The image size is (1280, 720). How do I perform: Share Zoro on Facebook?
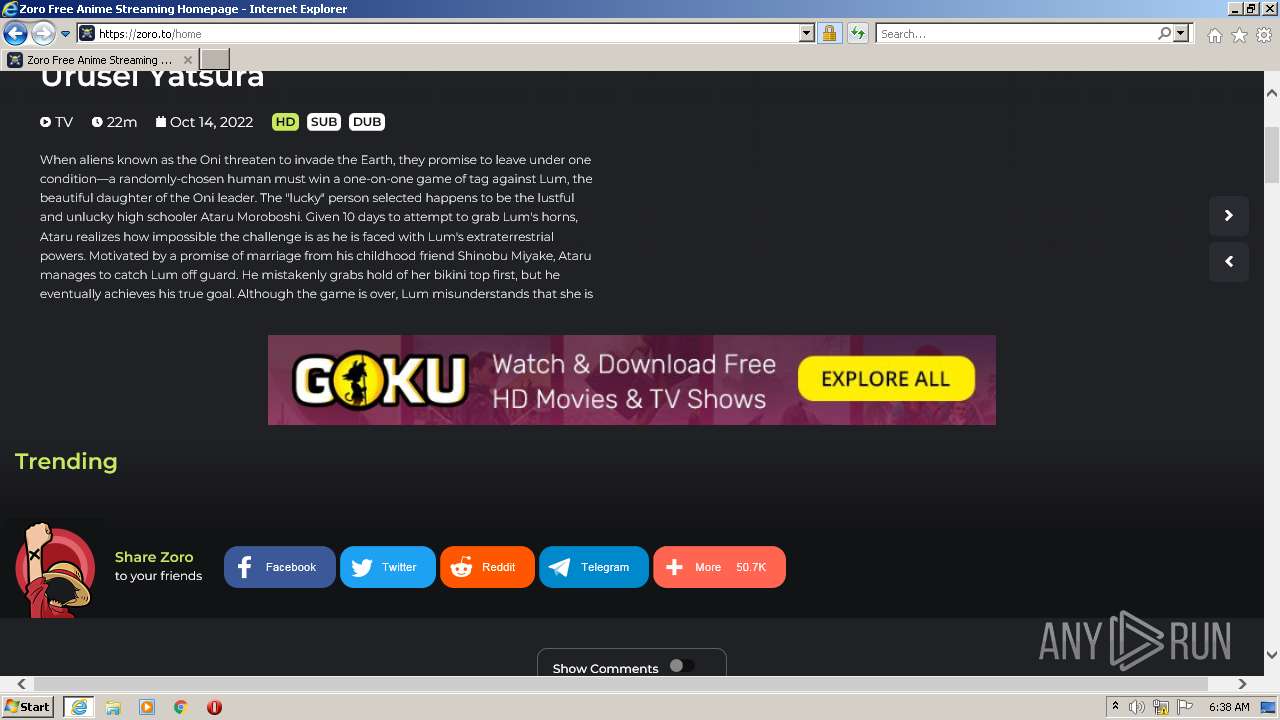pos(279,567)
